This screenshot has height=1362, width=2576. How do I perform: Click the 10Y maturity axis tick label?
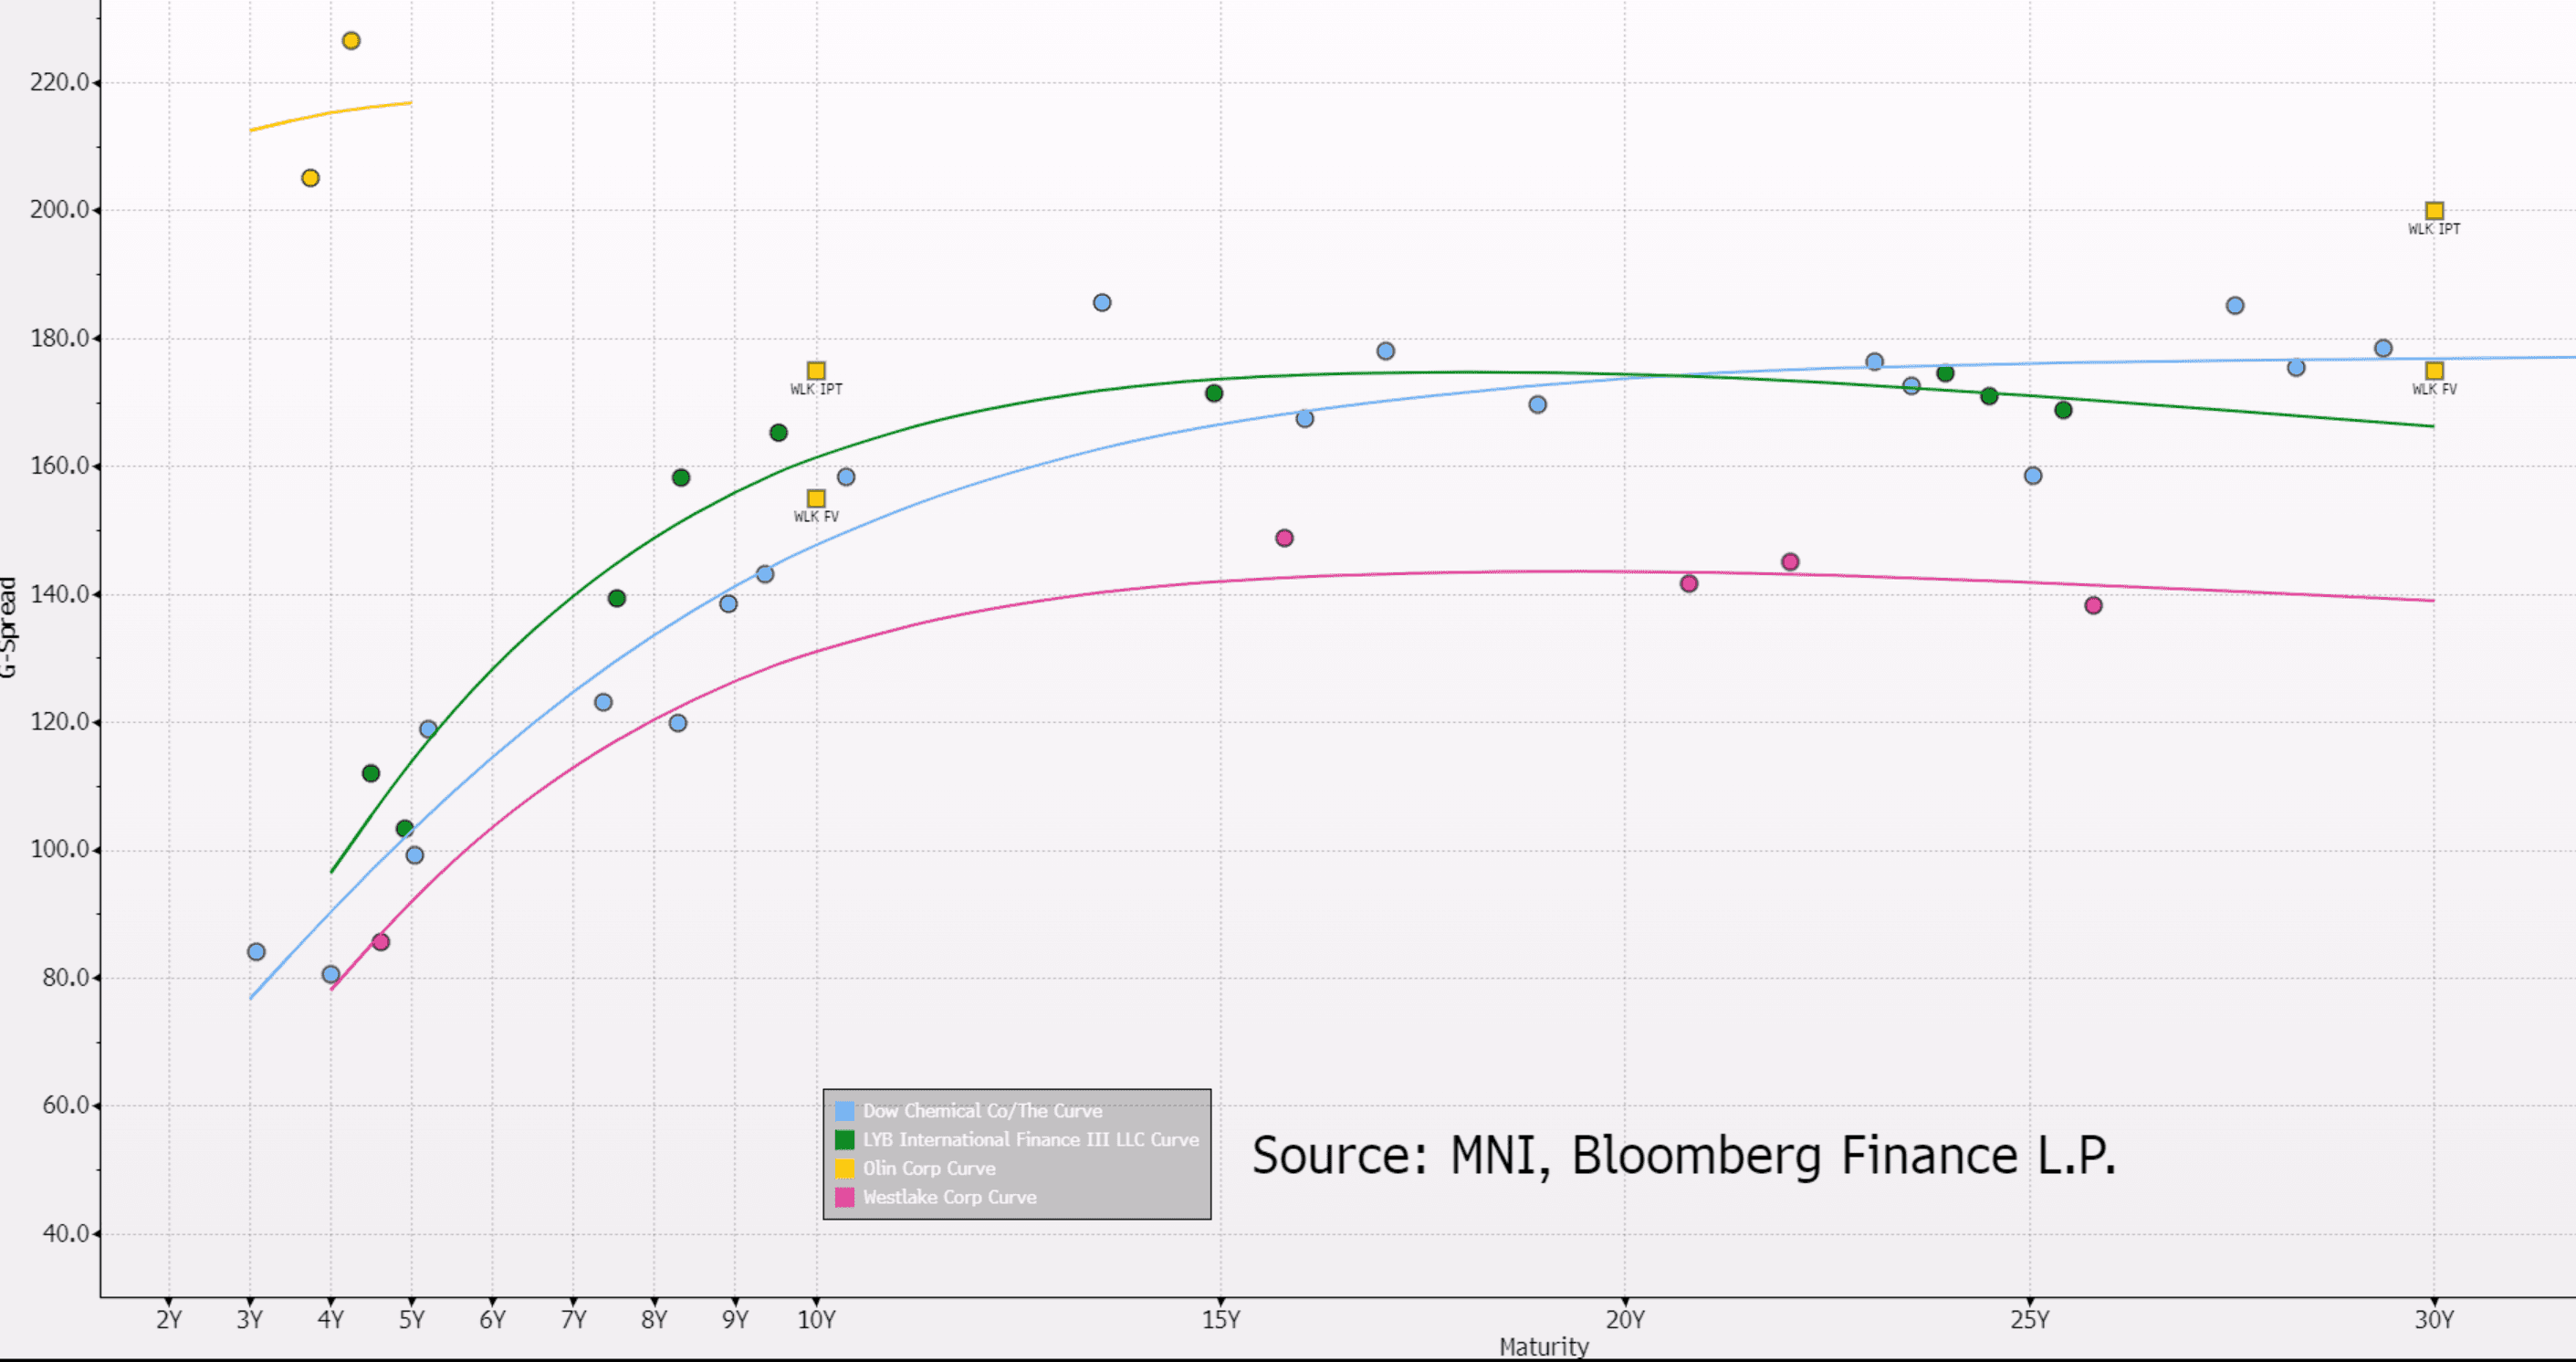(816, 1320)
